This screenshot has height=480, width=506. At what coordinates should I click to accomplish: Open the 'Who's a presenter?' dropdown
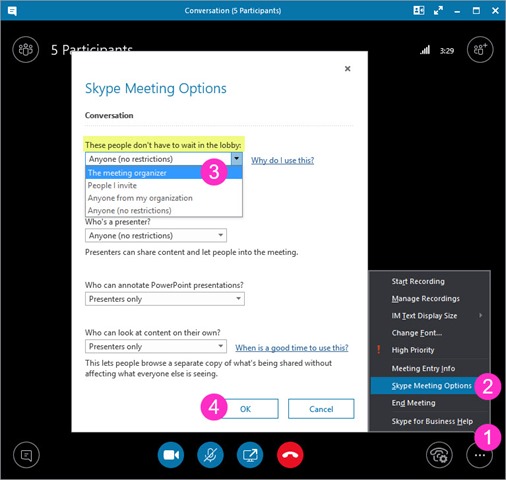coord(156,236)
